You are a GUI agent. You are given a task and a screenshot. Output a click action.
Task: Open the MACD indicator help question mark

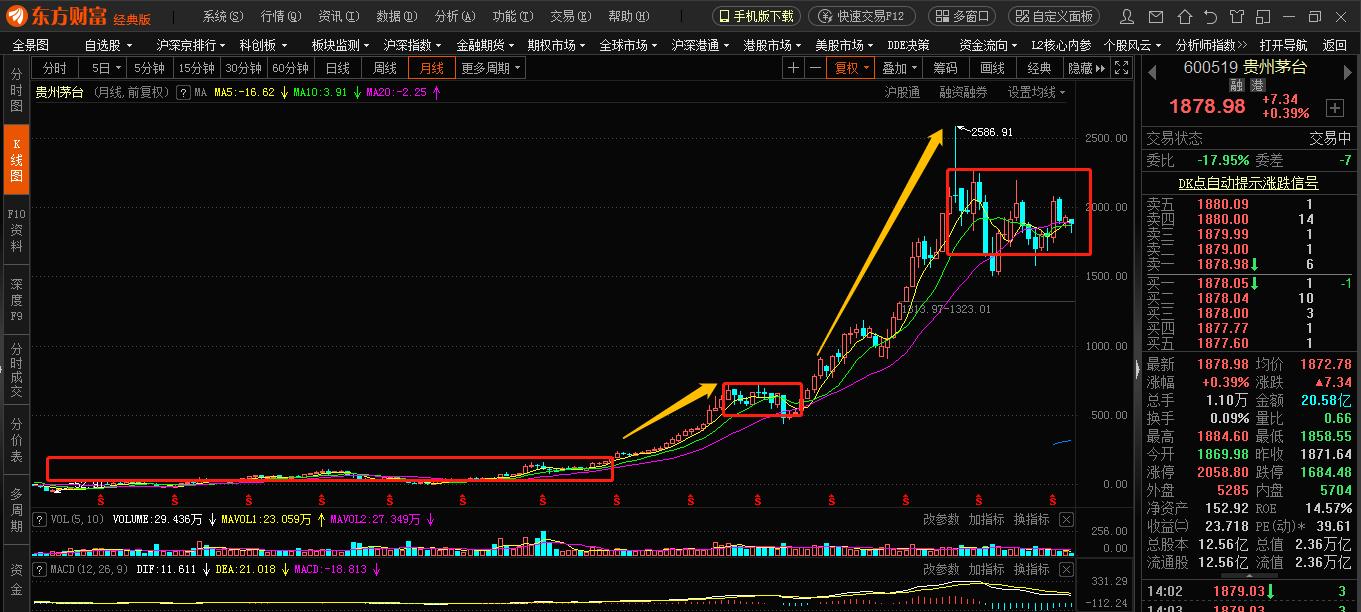[x=39, y=569]
